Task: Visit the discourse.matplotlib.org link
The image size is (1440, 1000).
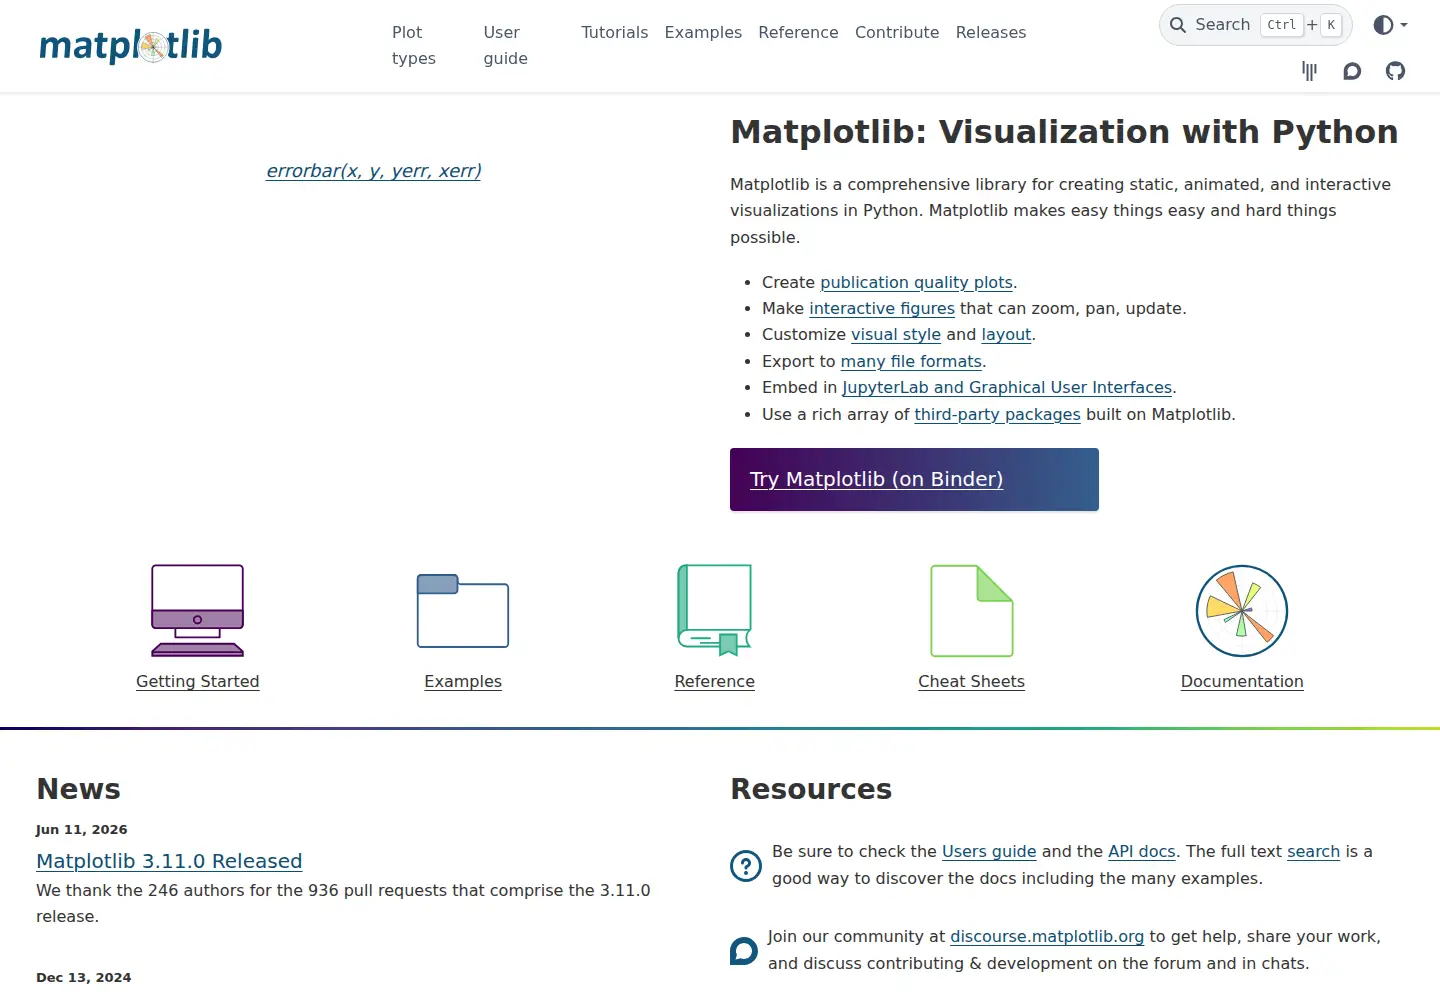Action: (x=1047, y=937)
